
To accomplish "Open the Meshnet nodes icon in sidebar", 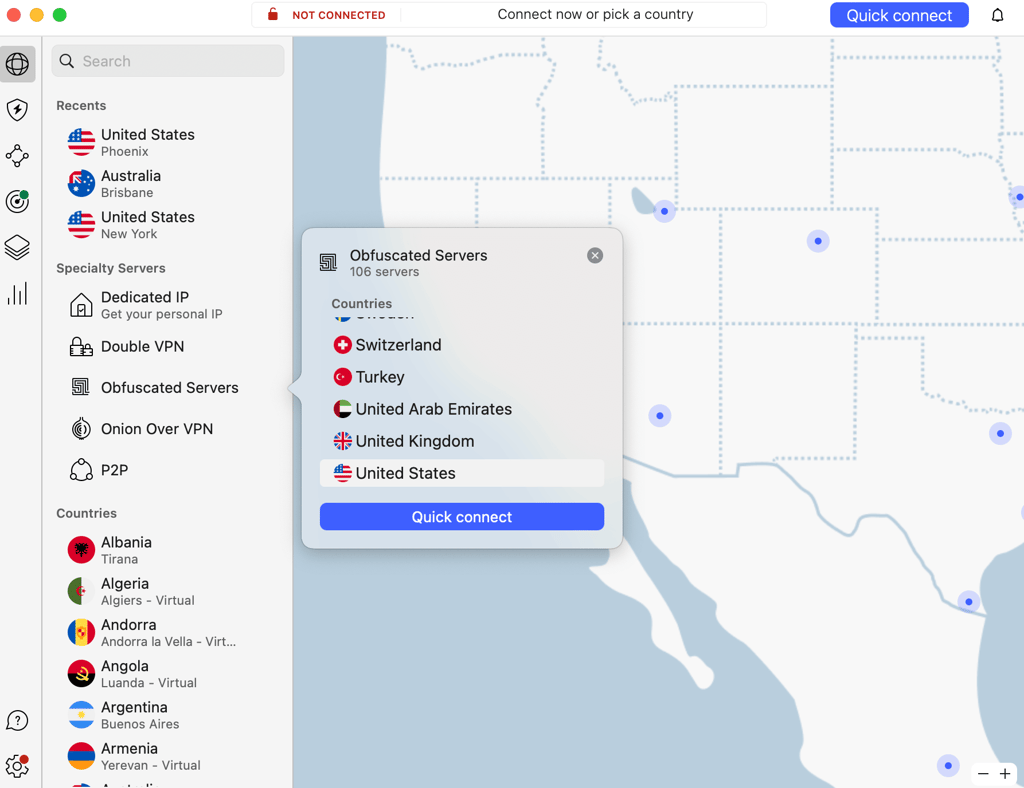I will click(x=18, y=155).
